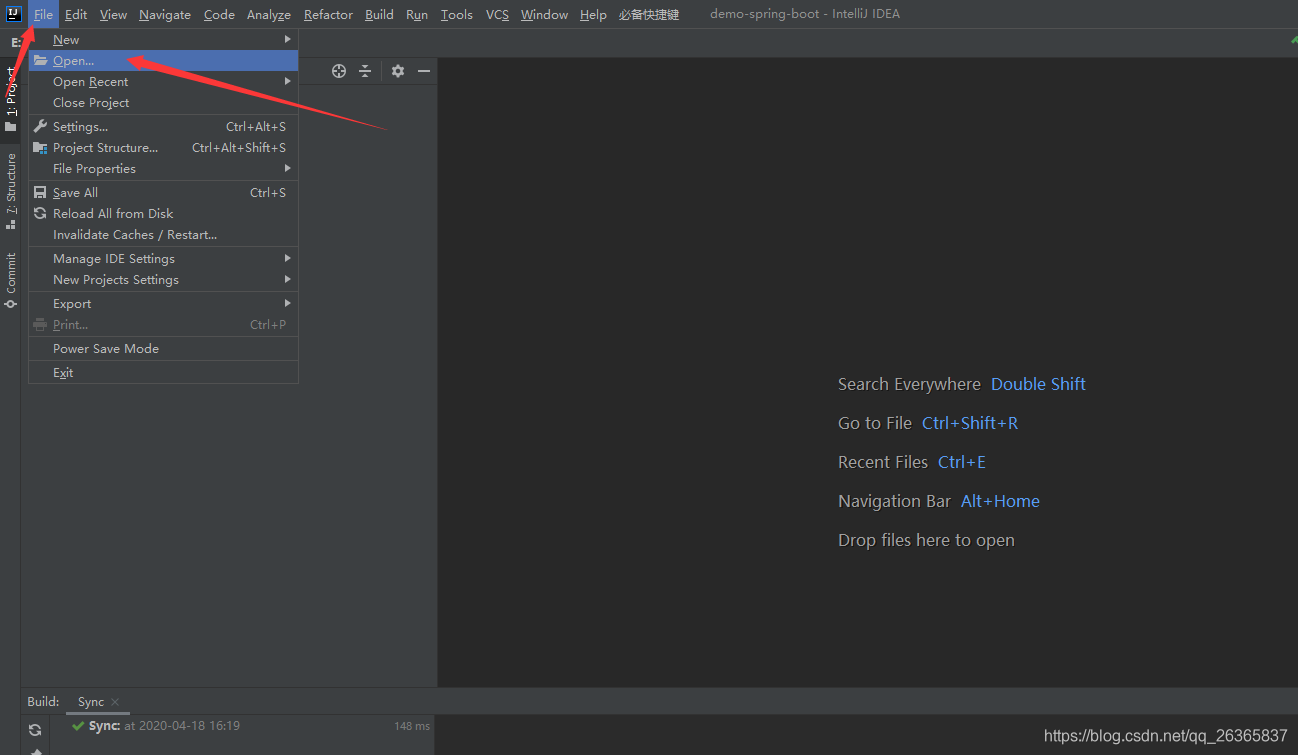Open the Help menu
This screenshot has width=1298, height=755.
click(x=593, y=15)
